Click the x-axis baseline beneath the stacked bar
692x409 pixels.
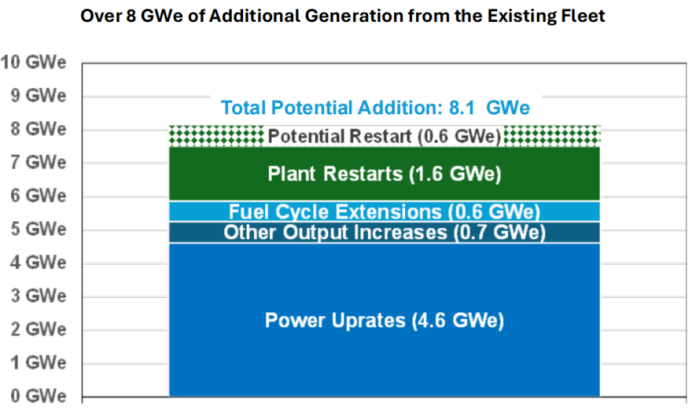(x=384, y=398)
